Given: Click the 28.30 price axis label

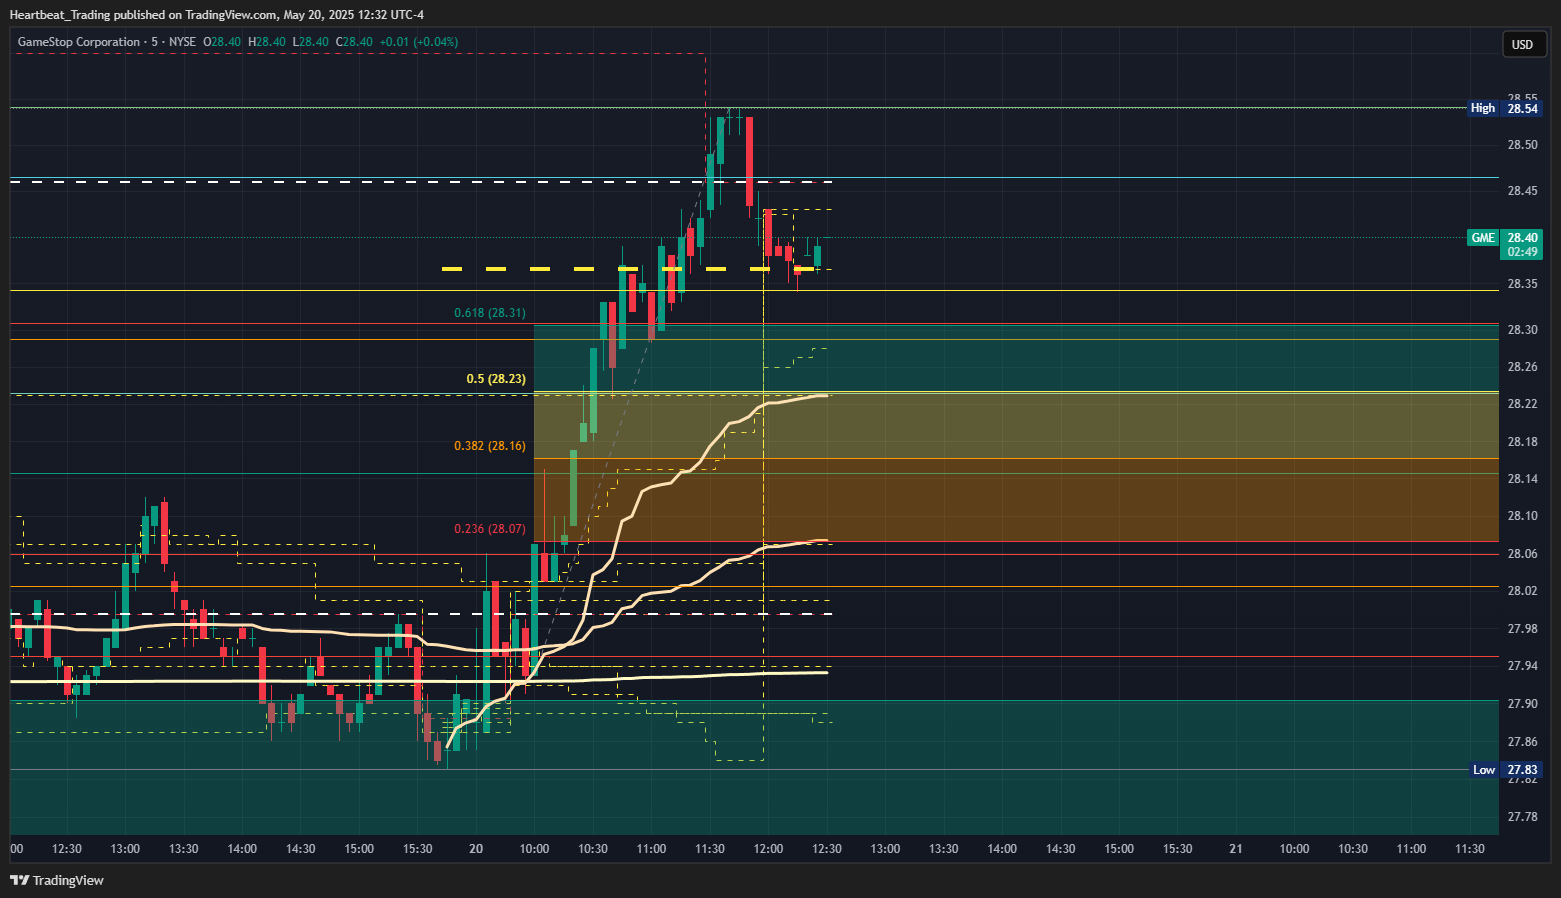Looking at the screenshot, I should [x=1522, y=330].
